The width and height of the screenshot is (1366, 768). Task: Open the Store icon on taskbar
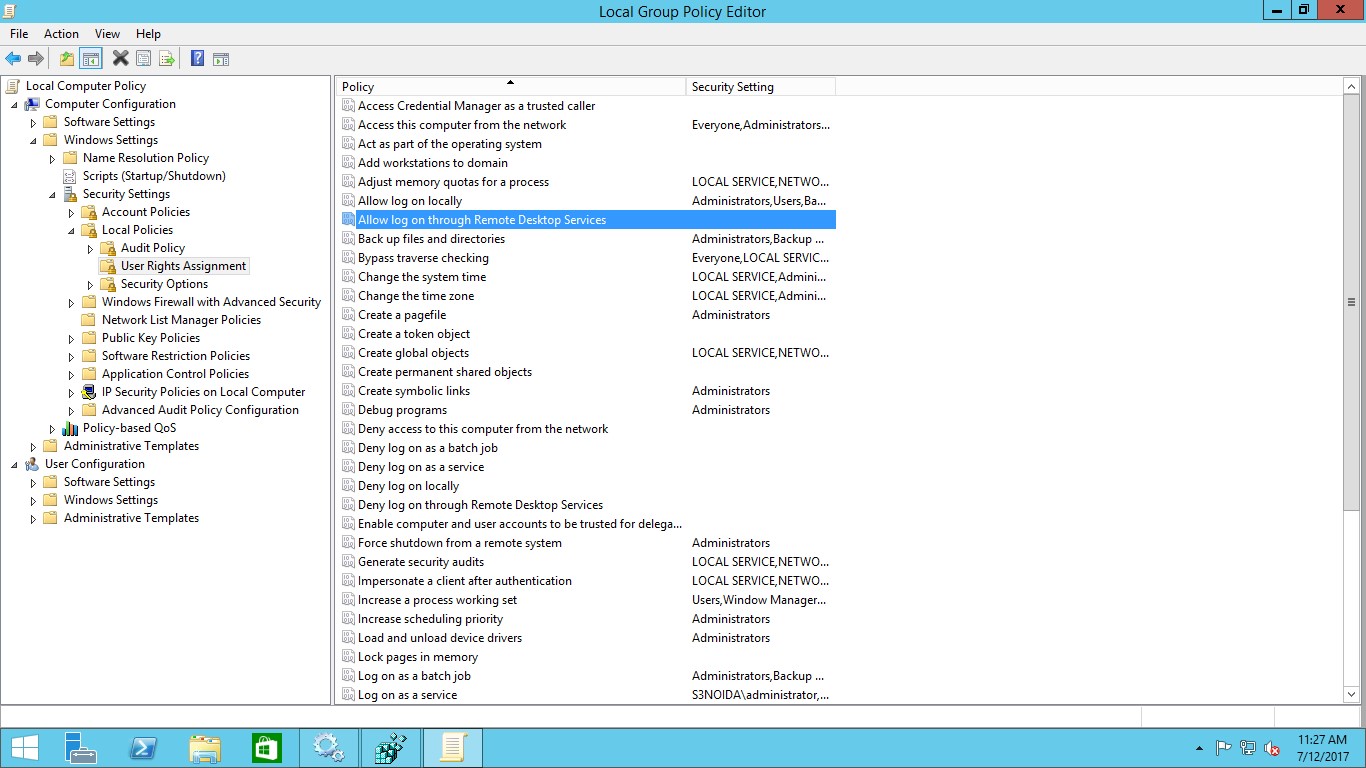point(267,748)
